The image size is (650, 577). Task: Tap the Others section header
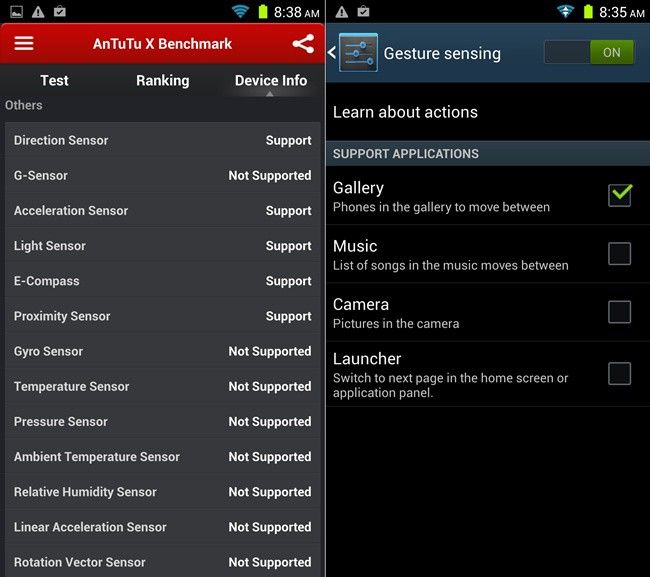click(24, 105)
